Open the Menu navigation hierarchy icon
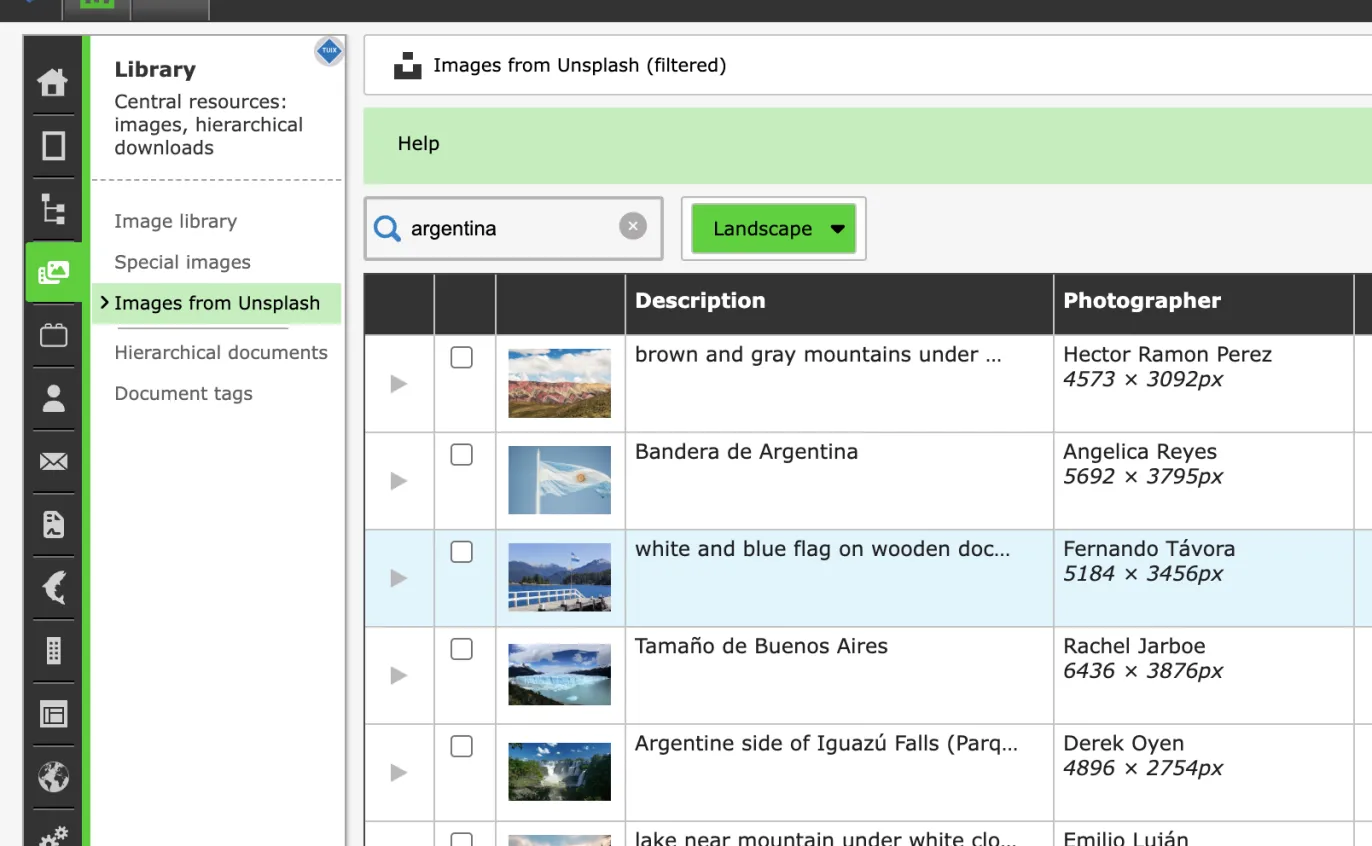Image resolution: width=1372 pixels, height=846 pixels. pyautogui.click(x=53, y=209)
